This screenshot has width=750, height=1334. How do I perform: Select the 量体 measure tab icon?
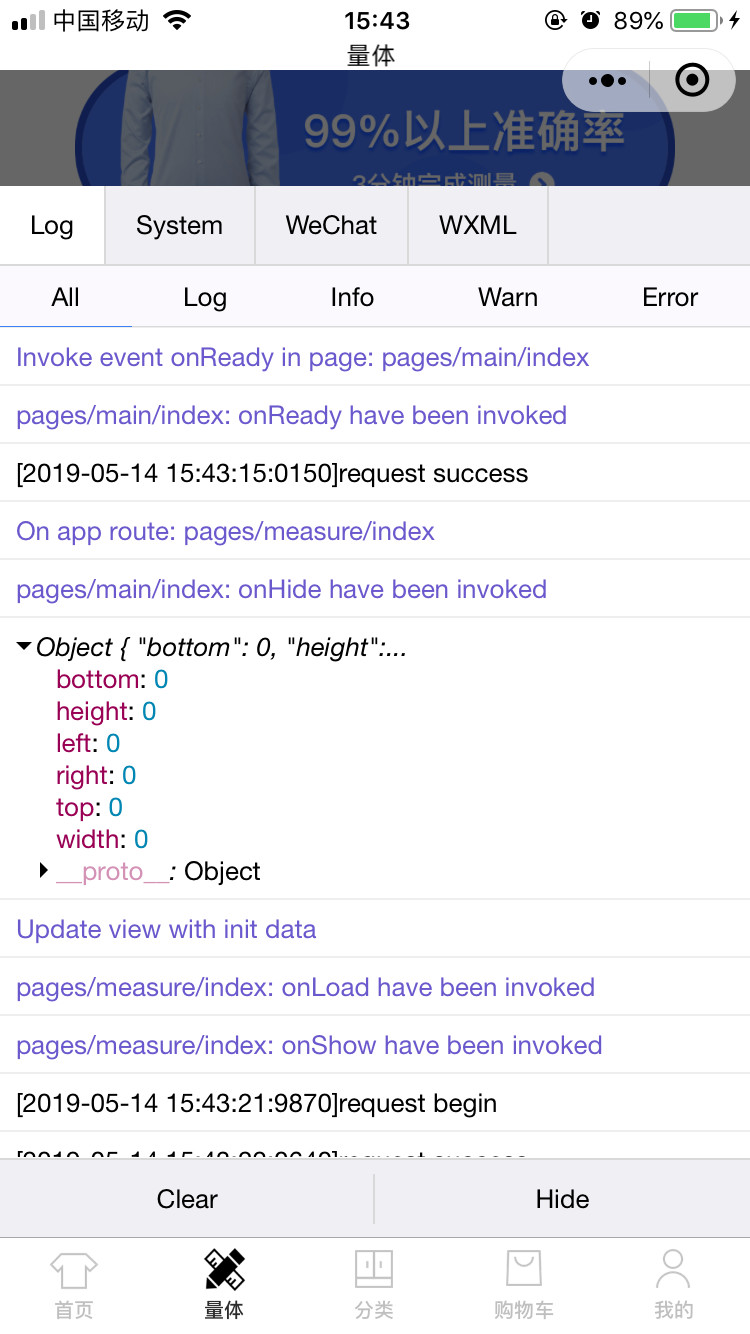(224, 1270)
